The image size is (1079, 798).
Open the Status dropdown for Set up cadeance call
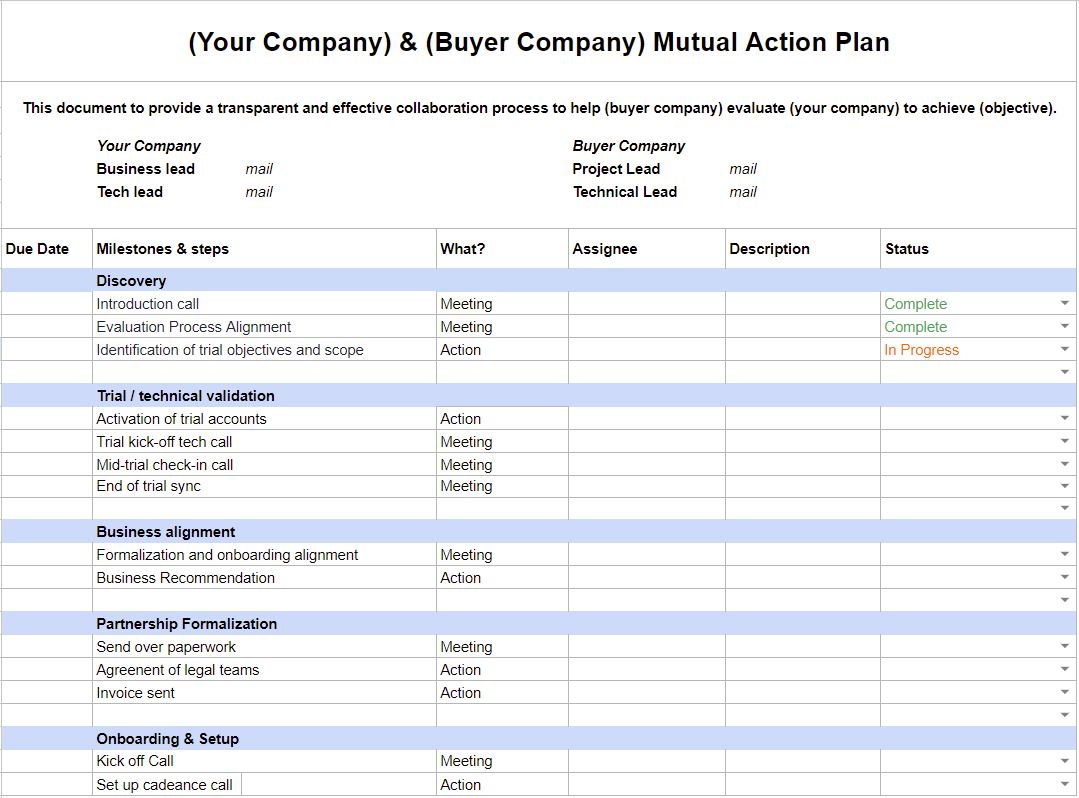[1064, 784]
